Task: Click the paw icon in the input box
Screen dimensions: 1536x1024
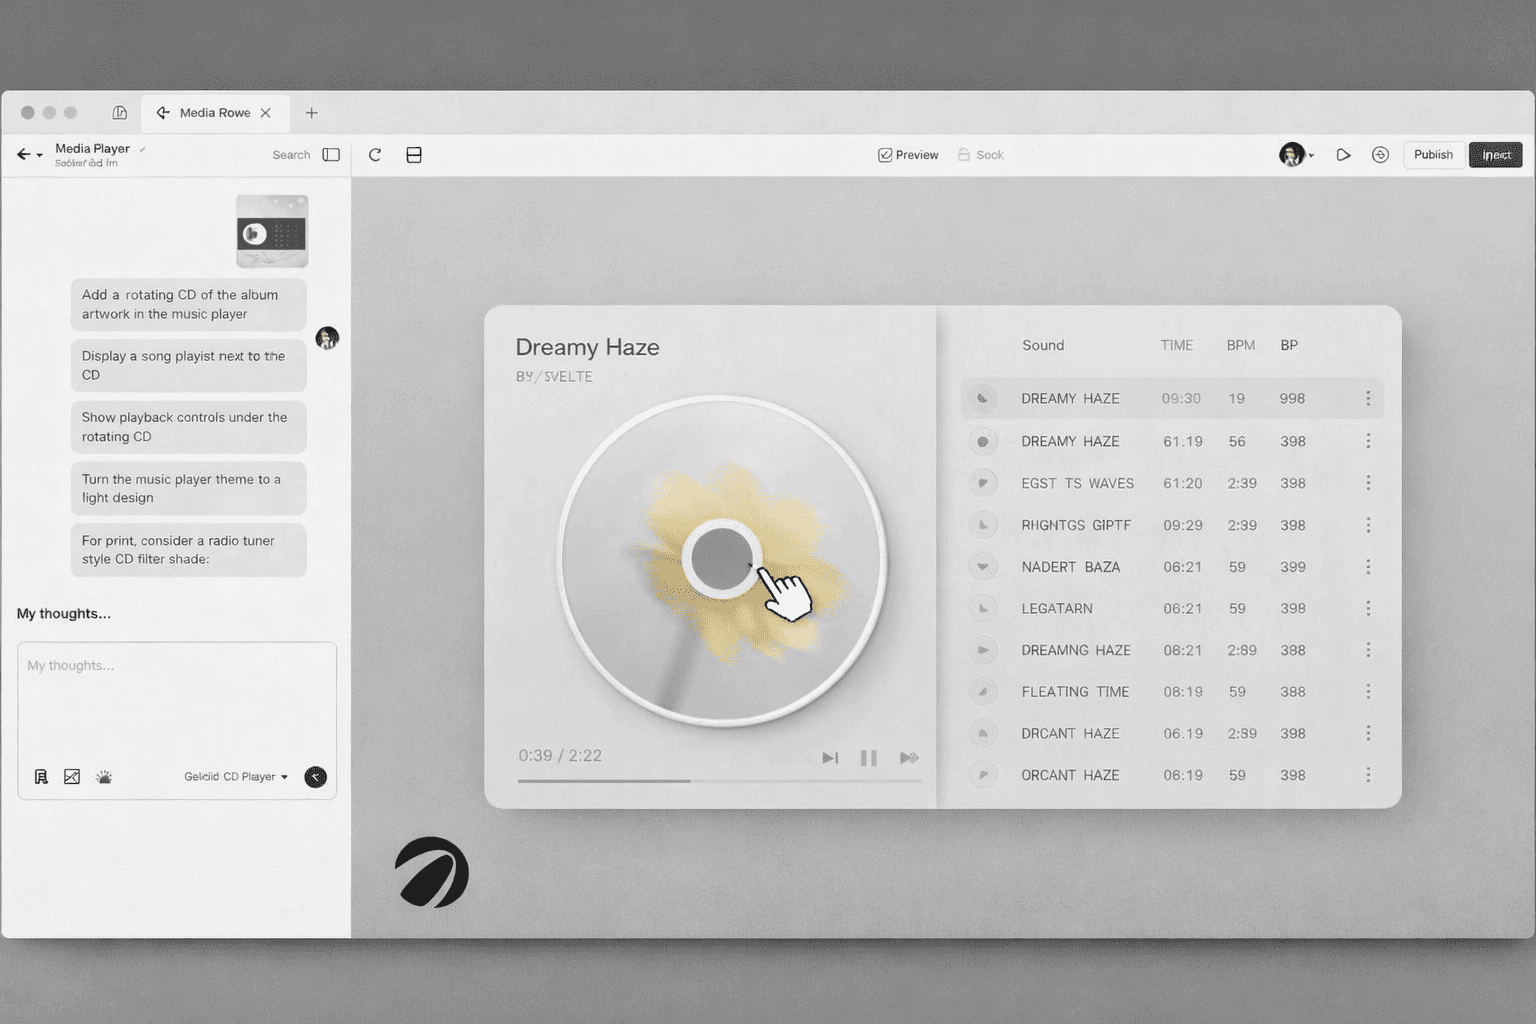Action: coord(104,777)
